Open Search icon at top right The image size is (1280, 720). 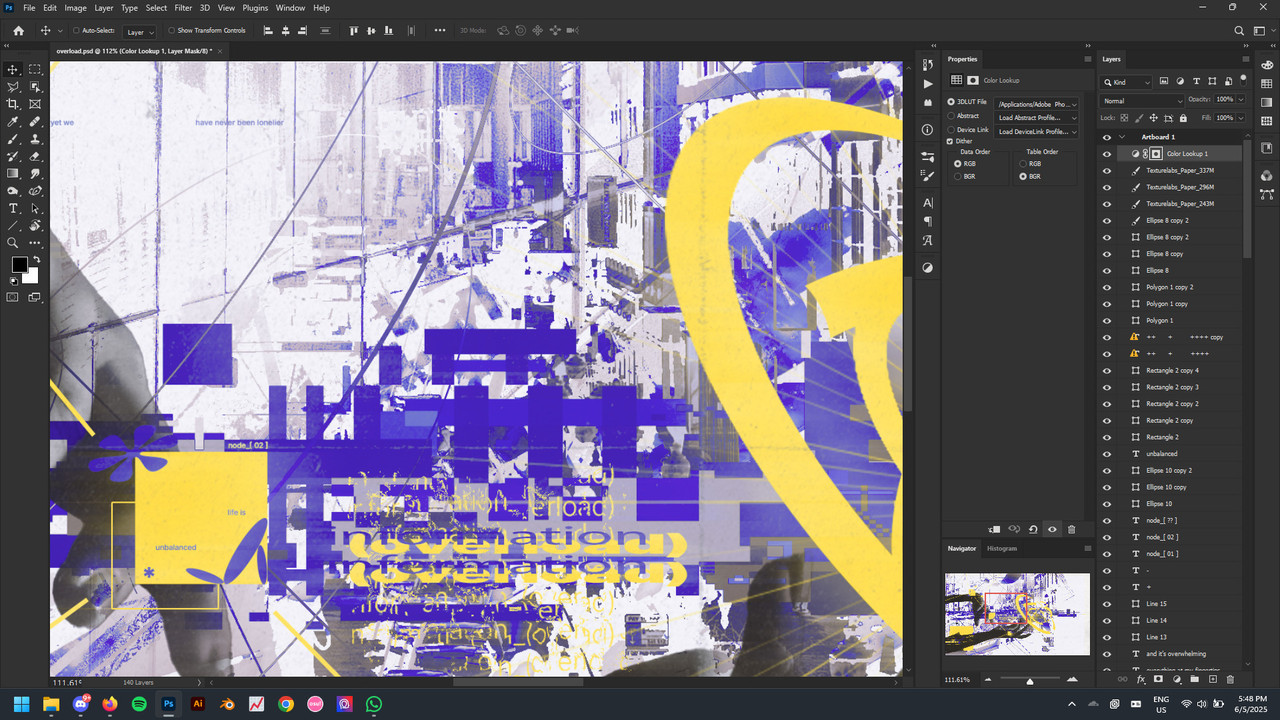pyautogui.click(x=1240, y=31)
